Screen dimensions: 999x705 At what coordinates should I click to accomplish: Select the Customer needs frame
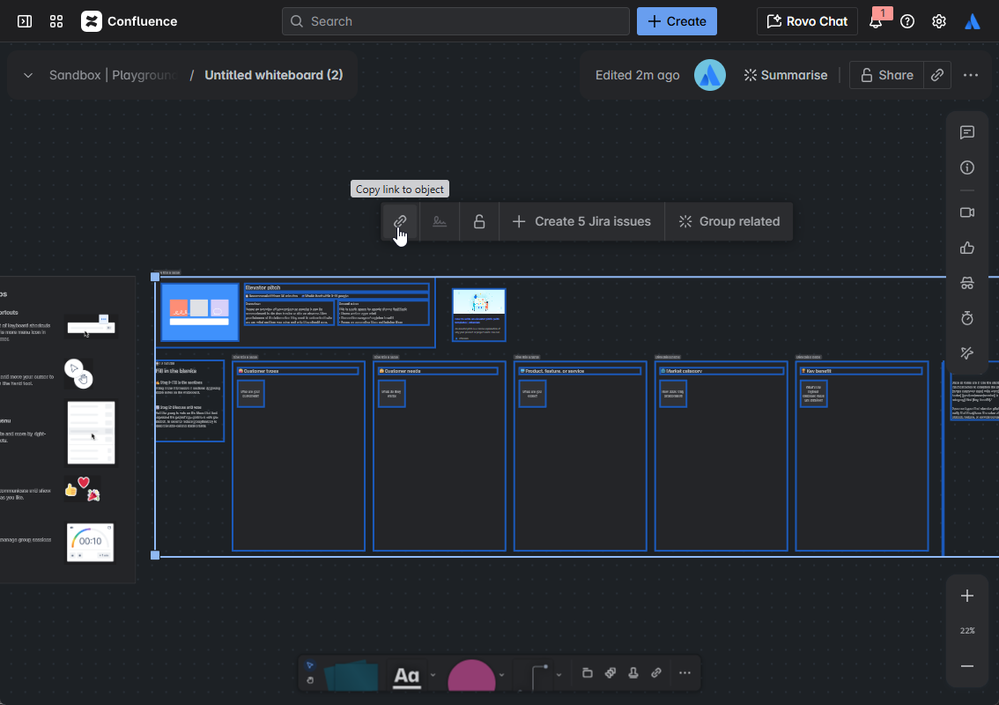(x=439, y=455)
